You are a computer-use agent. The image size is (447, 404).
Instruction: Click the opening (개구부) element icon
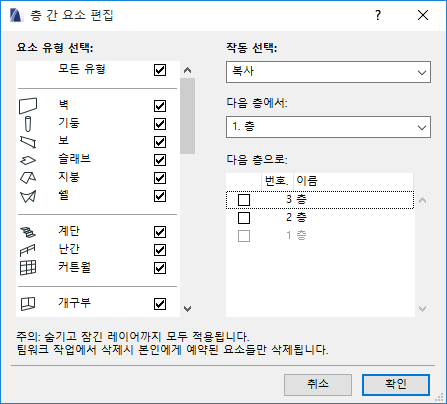28,304
